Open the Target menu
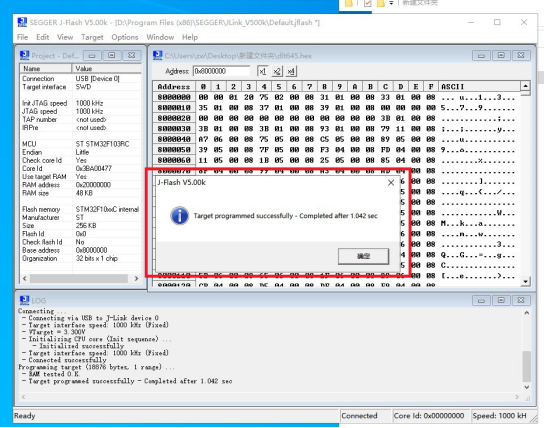Screen dimensions: 544x428 (92, 37)
